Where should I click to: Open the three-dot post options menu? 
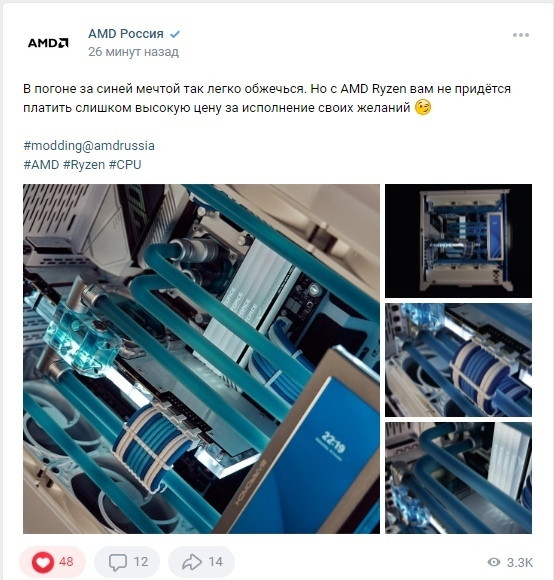point(521,35)
